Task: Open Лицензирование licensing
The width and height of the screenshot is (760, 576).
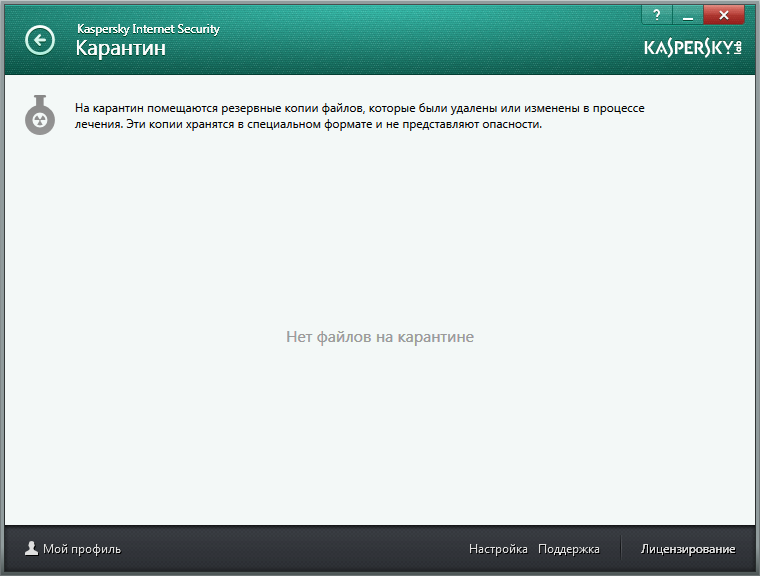Action: pyautogui.click(x=688, y=549)
